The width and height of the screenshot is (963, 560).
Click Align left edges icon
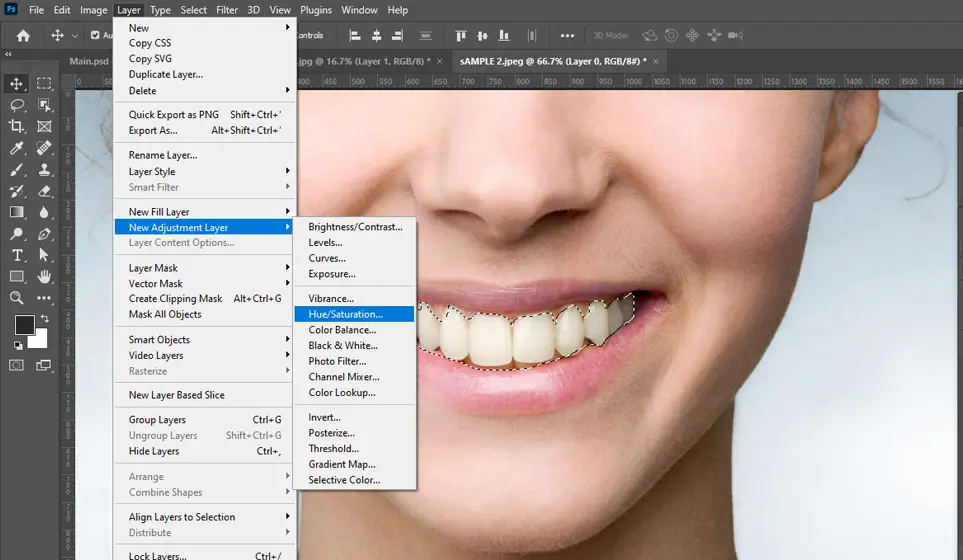pos(355,36)
